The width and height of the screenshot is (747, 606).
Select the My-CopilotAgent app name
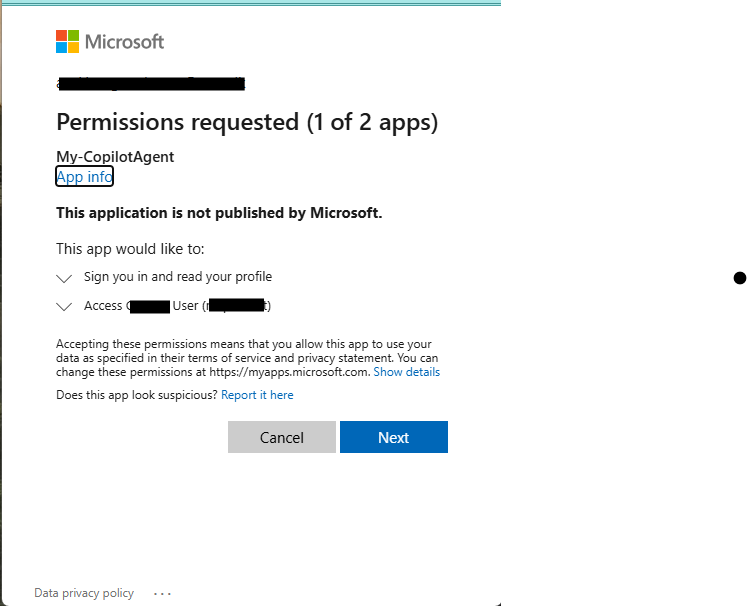pos(115,157)
